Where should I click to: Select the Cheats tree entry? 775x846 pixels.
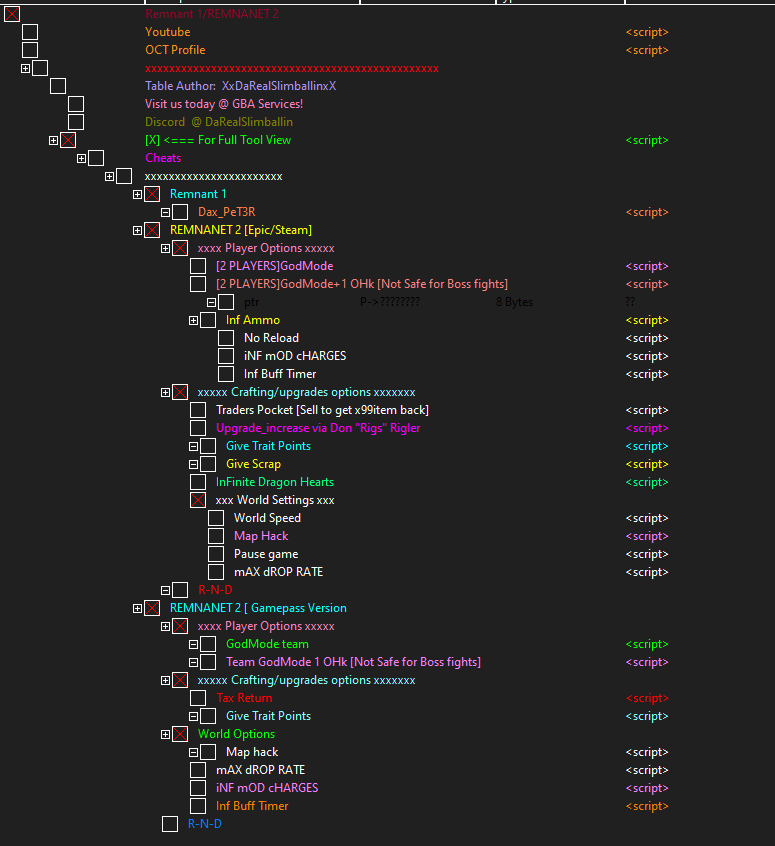(x=163, y=158)
